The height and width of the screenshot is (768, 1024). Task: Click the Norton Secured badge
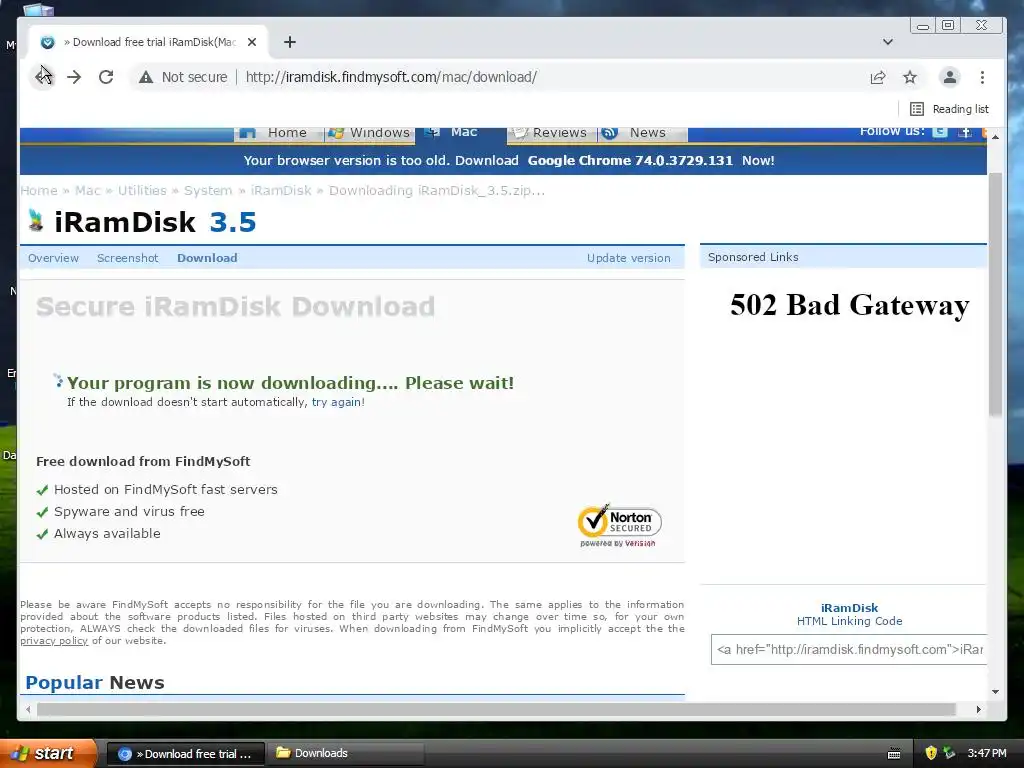(x=619, y=524)
